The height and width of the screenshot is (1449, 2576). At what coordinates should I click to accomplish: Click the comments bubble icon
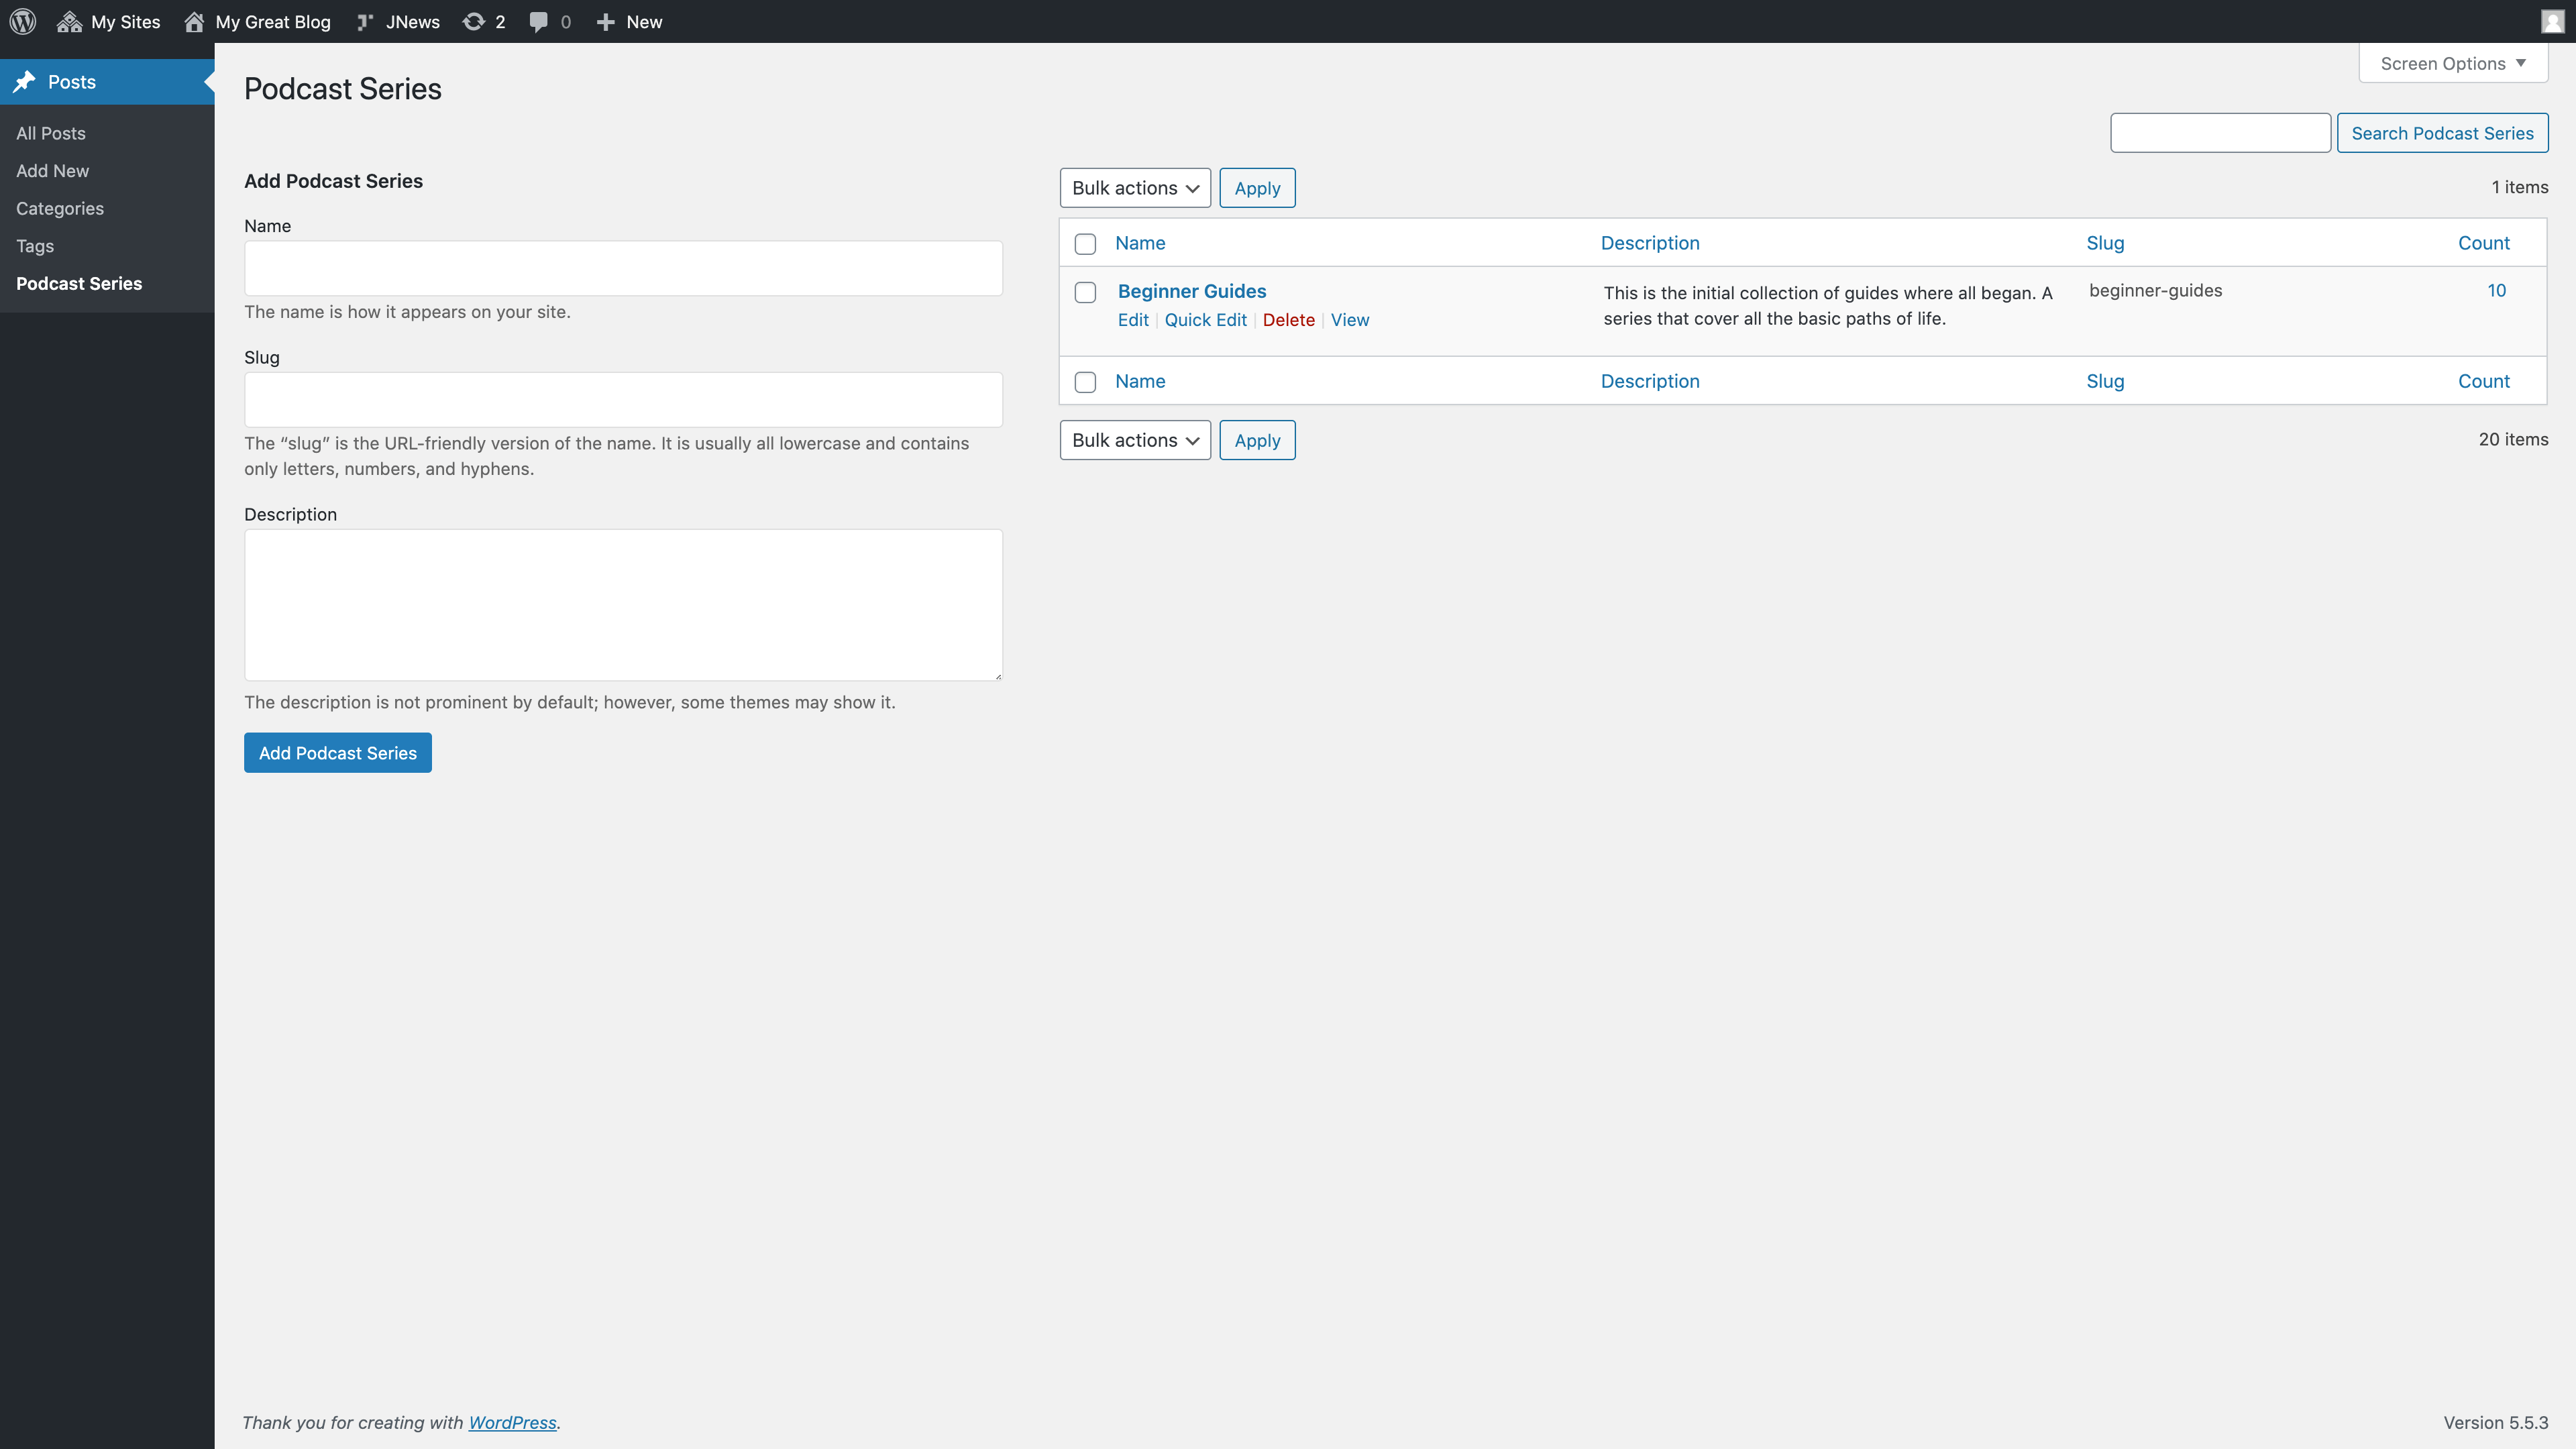(538, 21)
